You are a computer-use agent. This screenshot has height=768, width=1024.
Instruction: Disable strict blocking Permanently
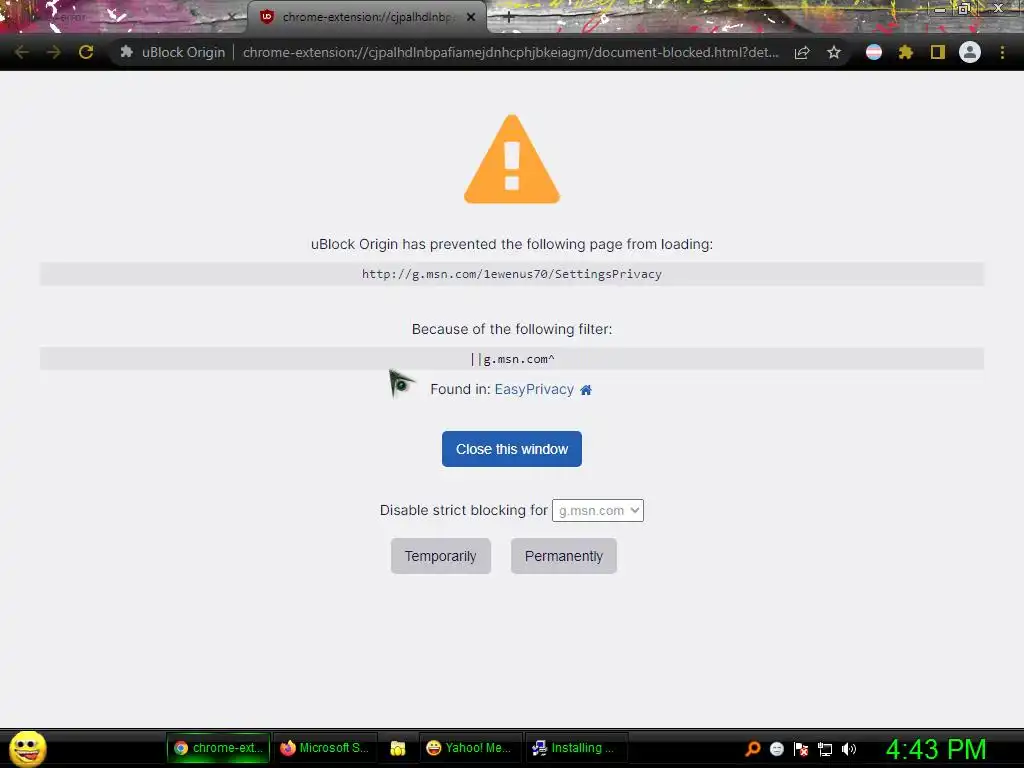point(564,556)
